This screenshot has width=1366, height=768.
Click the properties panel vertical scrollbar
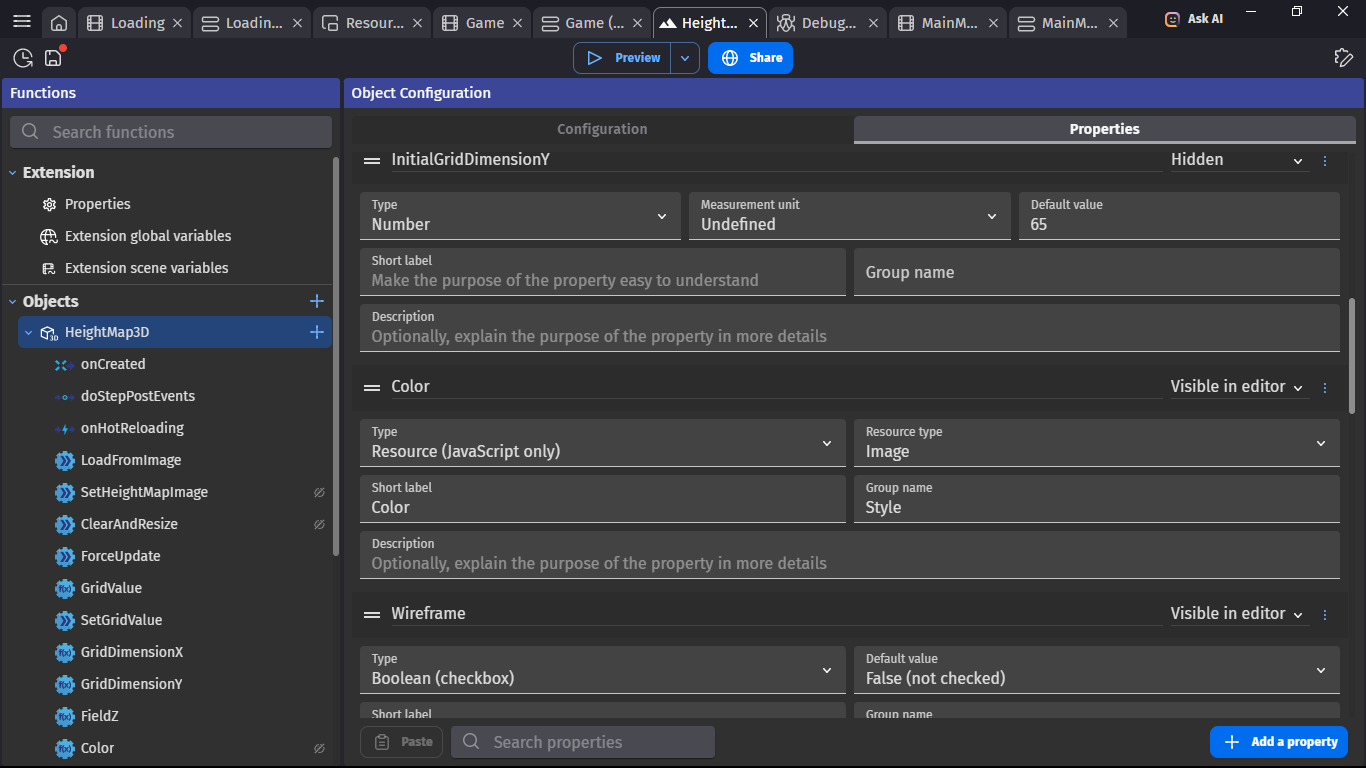click(x=1352, y=355)
